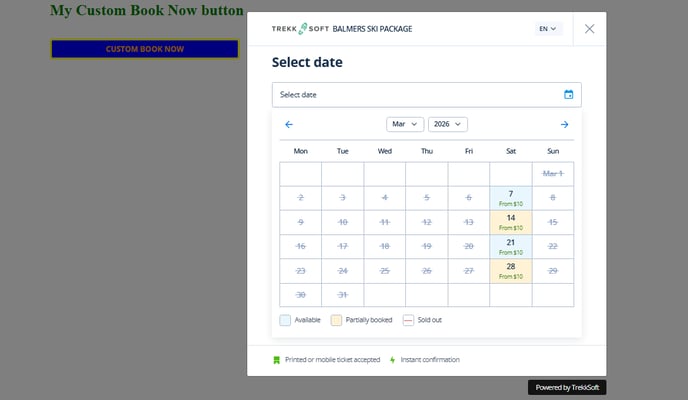Screen dimensions: 688x400
Task: Click the instant confirmation lightning icon
Action: pyautogui.click(x=393, y=359)
